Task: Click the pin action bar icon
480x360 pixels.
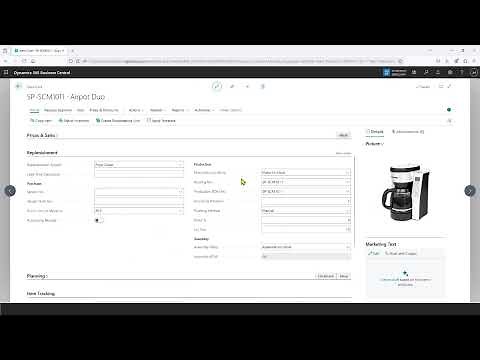Action: click(449, 121)
